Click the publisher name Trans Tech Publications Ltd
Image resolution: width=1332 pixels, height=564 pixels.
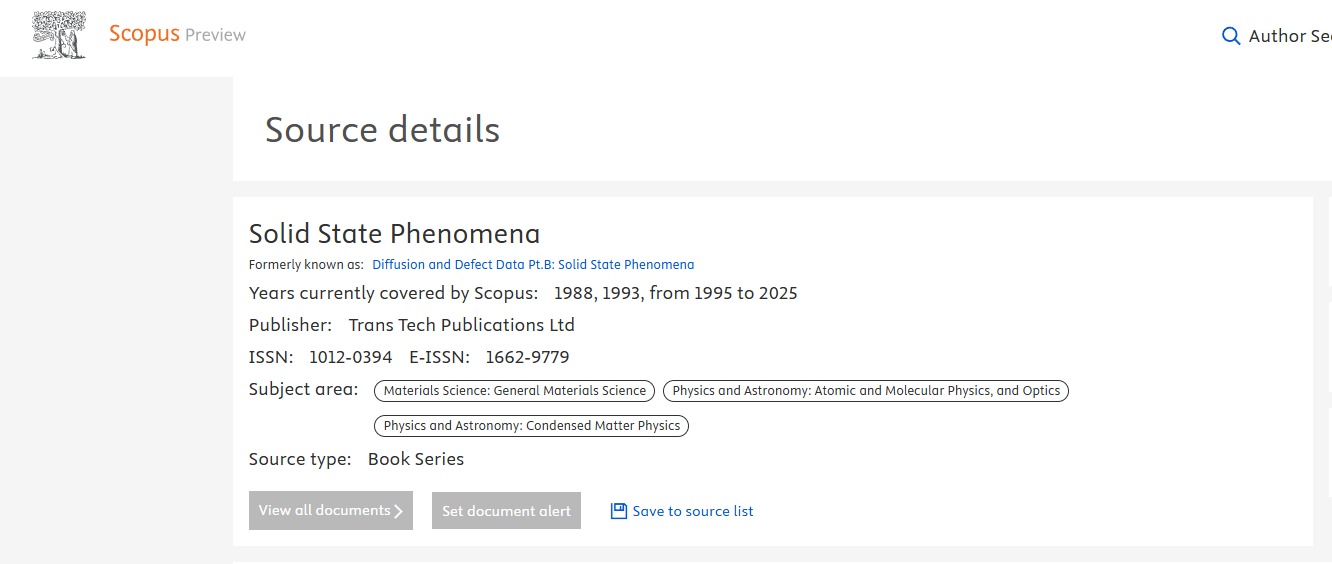[x=461, y=325]
